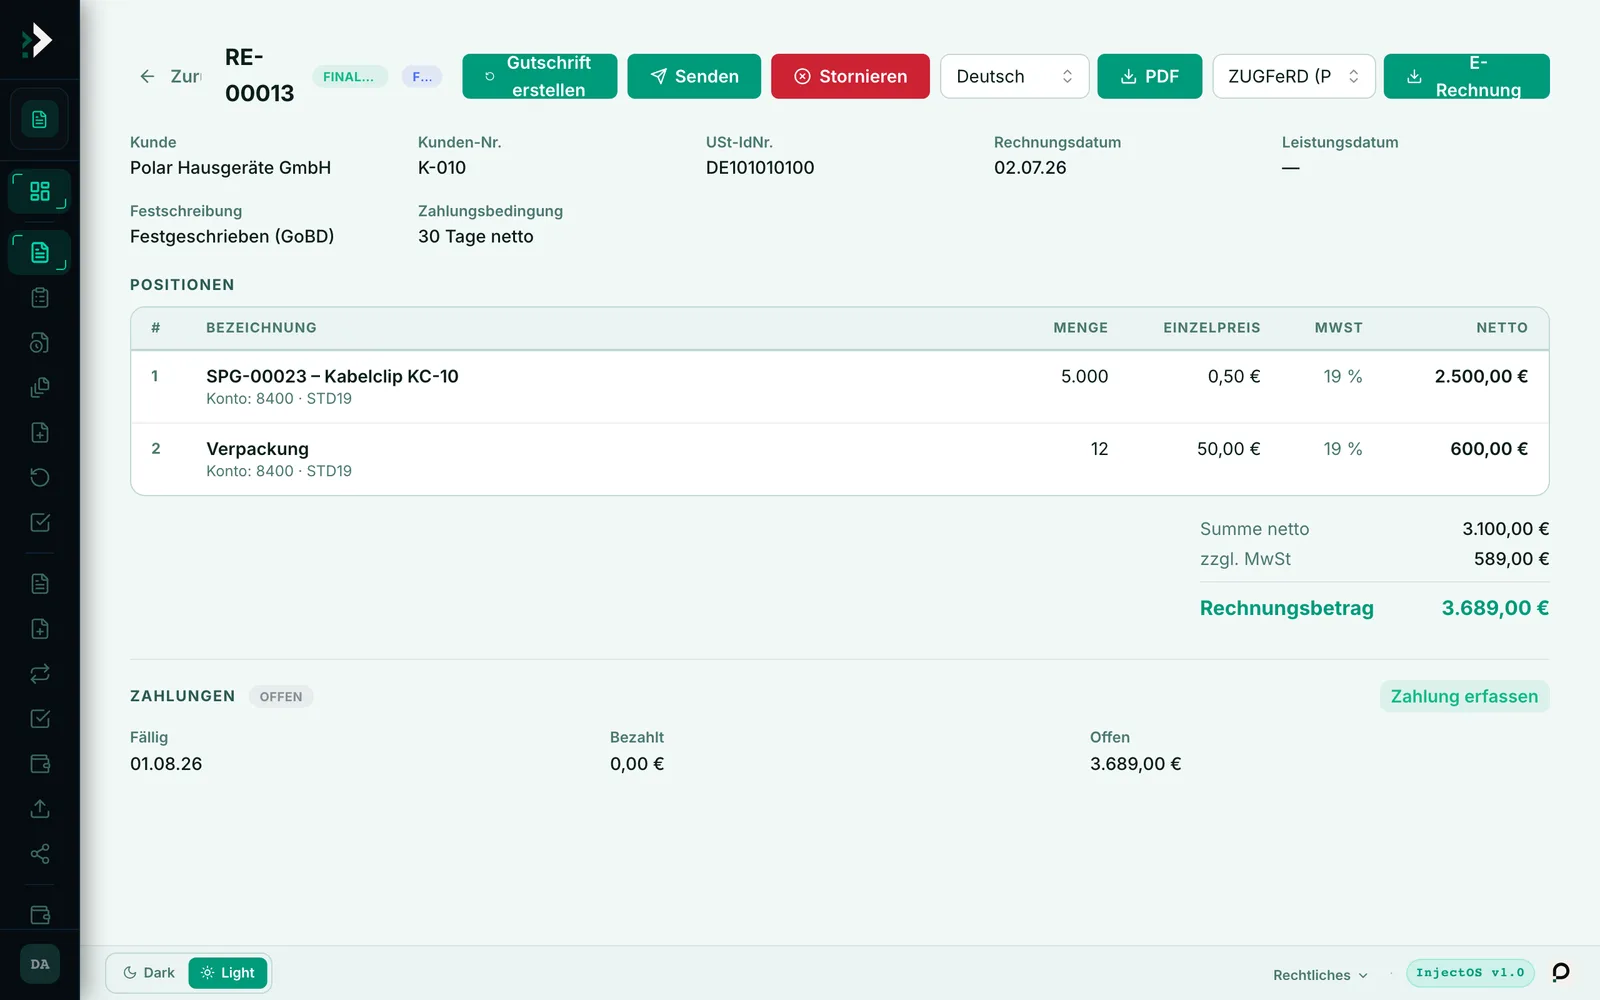Click the Rechnungsbetrag total 3.689,00 €
The width and height of the screenshot is (1600, 1000).
click(x=1495, y=608)
